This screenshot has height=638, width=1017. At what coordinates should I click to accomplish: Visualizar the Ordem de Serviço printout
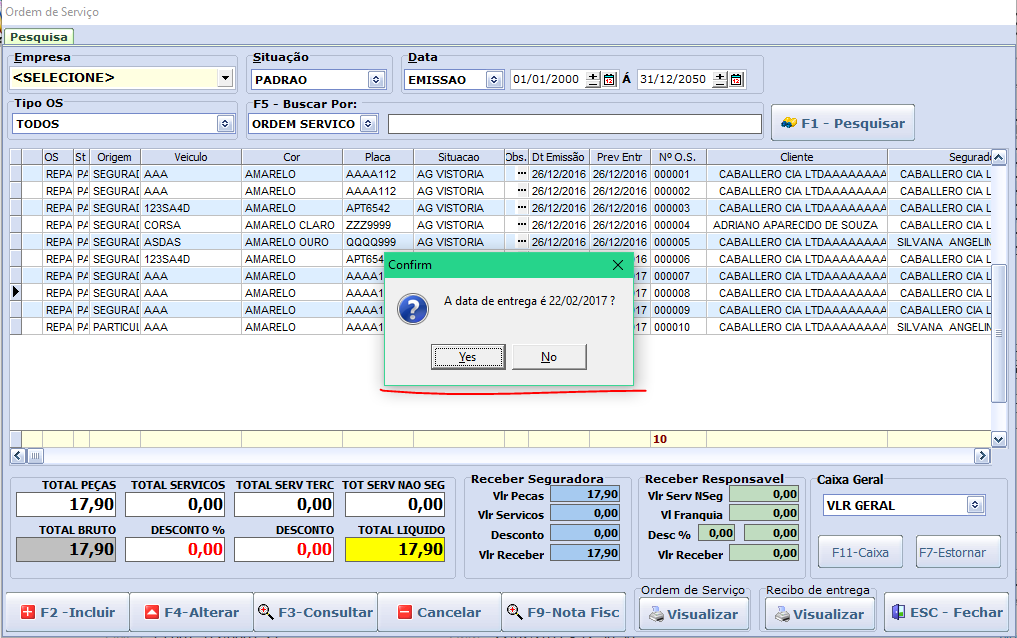coord(694,614)
